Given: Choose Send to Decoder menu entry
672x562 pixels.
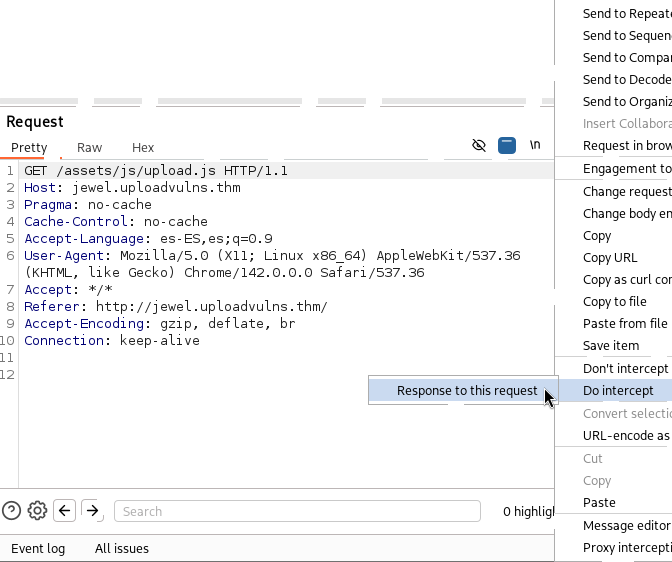Looking at the screenshot, I should [x=613, y=79].
